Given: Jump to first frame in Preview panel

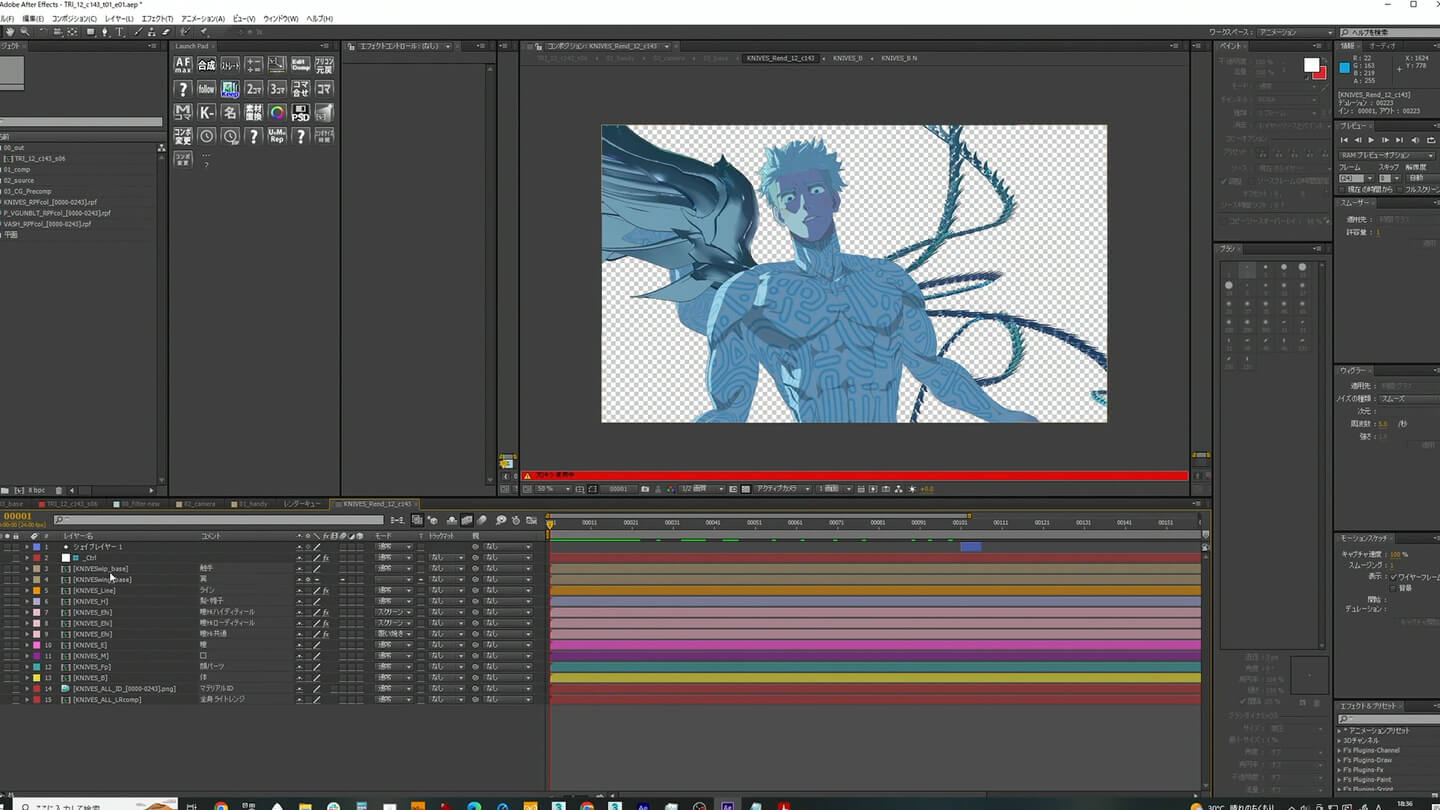Looking at the screenshot, I should 1344,140.
